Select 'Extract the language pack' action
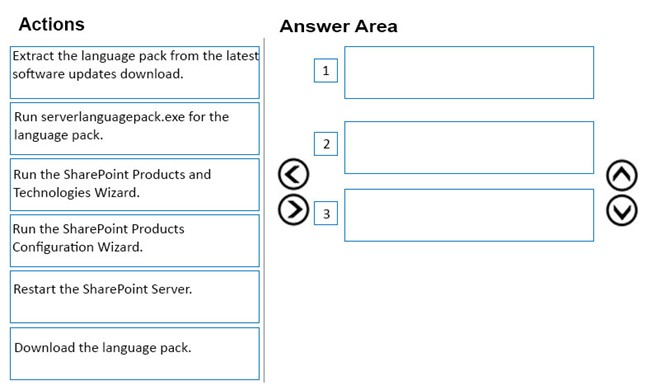This screenshot has width=646, height=390. tap(135, 72)
